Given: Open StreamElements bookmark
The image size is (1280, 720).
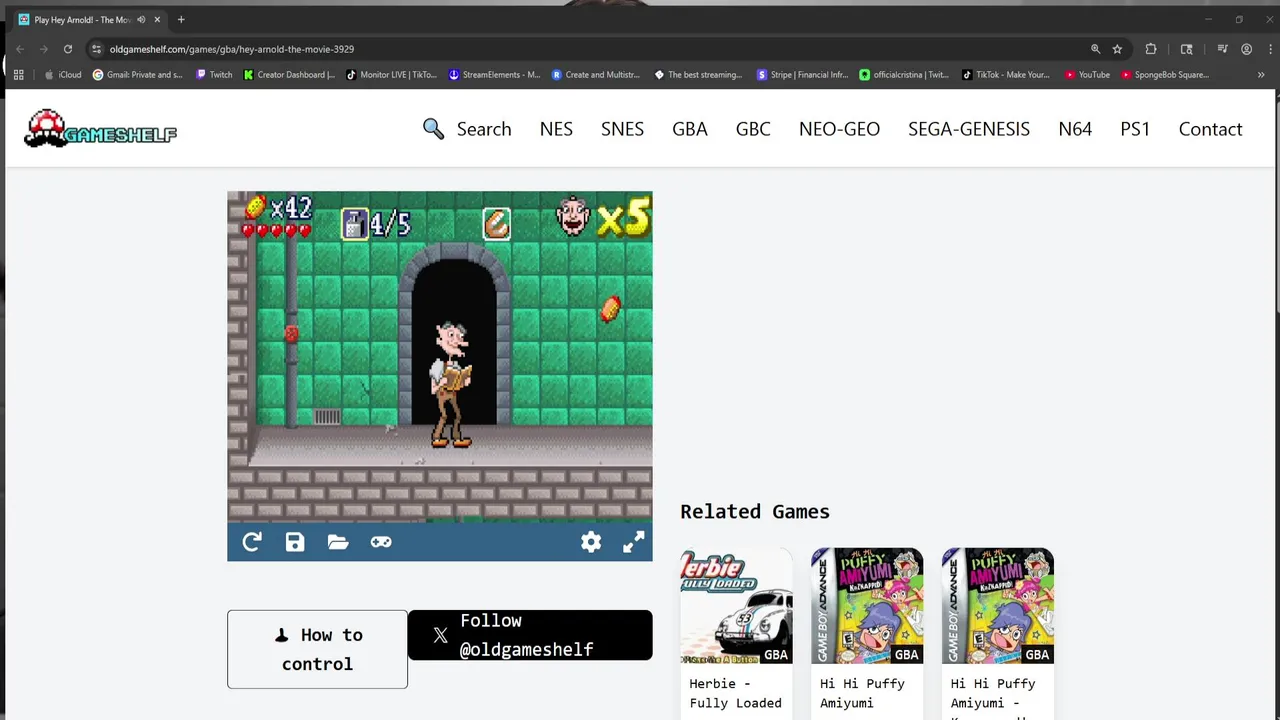Looking at the screenshot, I should point(494,74).
